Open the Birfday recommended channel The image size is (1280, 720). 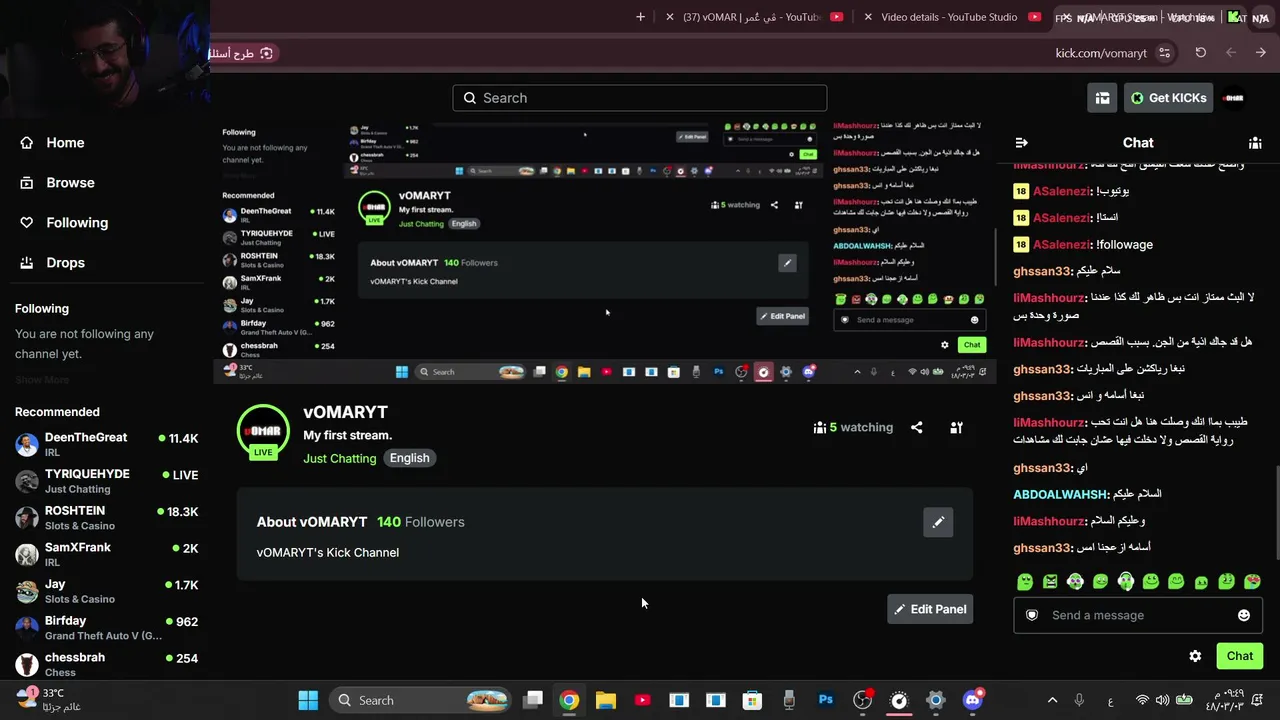click(107, 628)
